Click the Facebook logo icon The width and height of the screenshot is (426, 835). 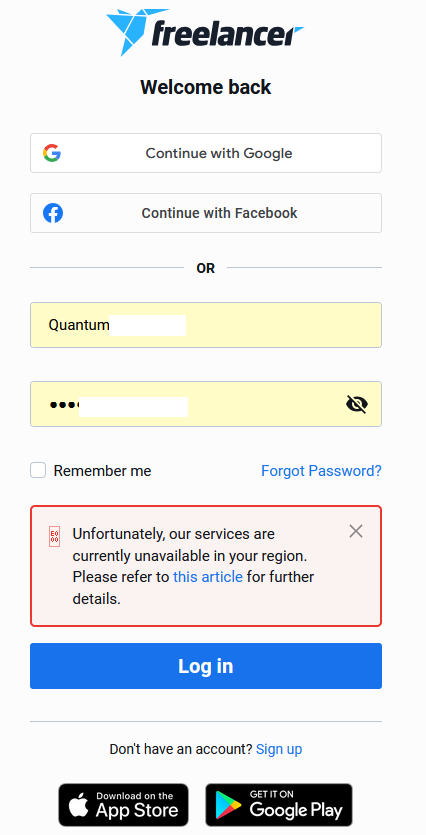coord(53,213)
